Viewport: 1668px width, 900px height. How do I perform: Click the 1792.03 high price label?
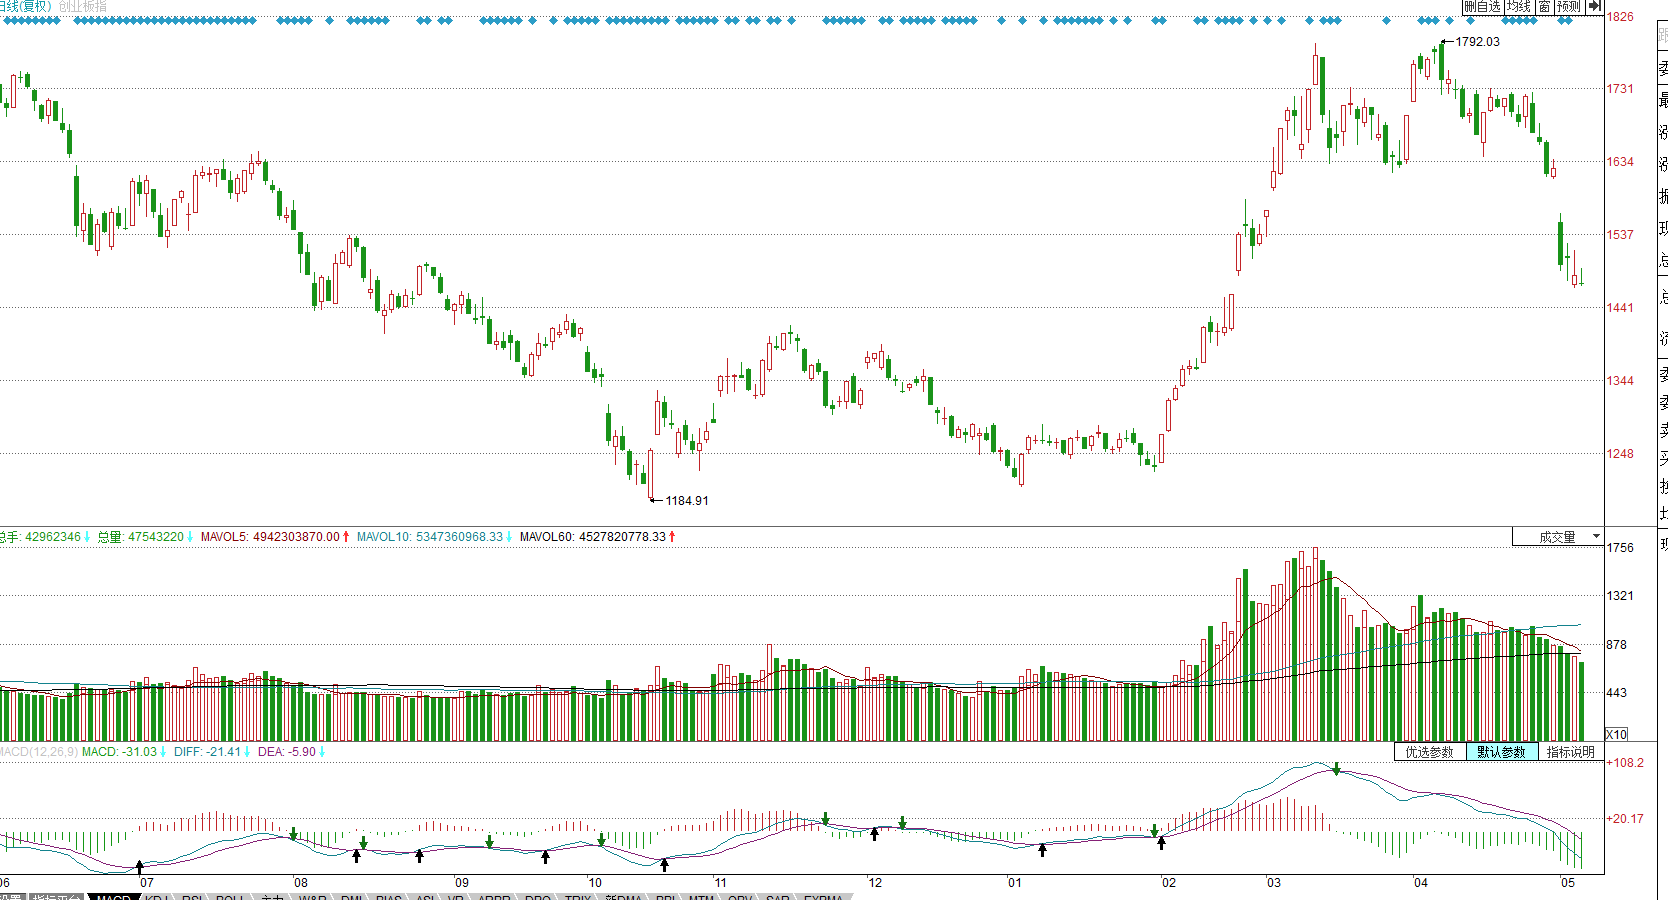pos(1477,42)
